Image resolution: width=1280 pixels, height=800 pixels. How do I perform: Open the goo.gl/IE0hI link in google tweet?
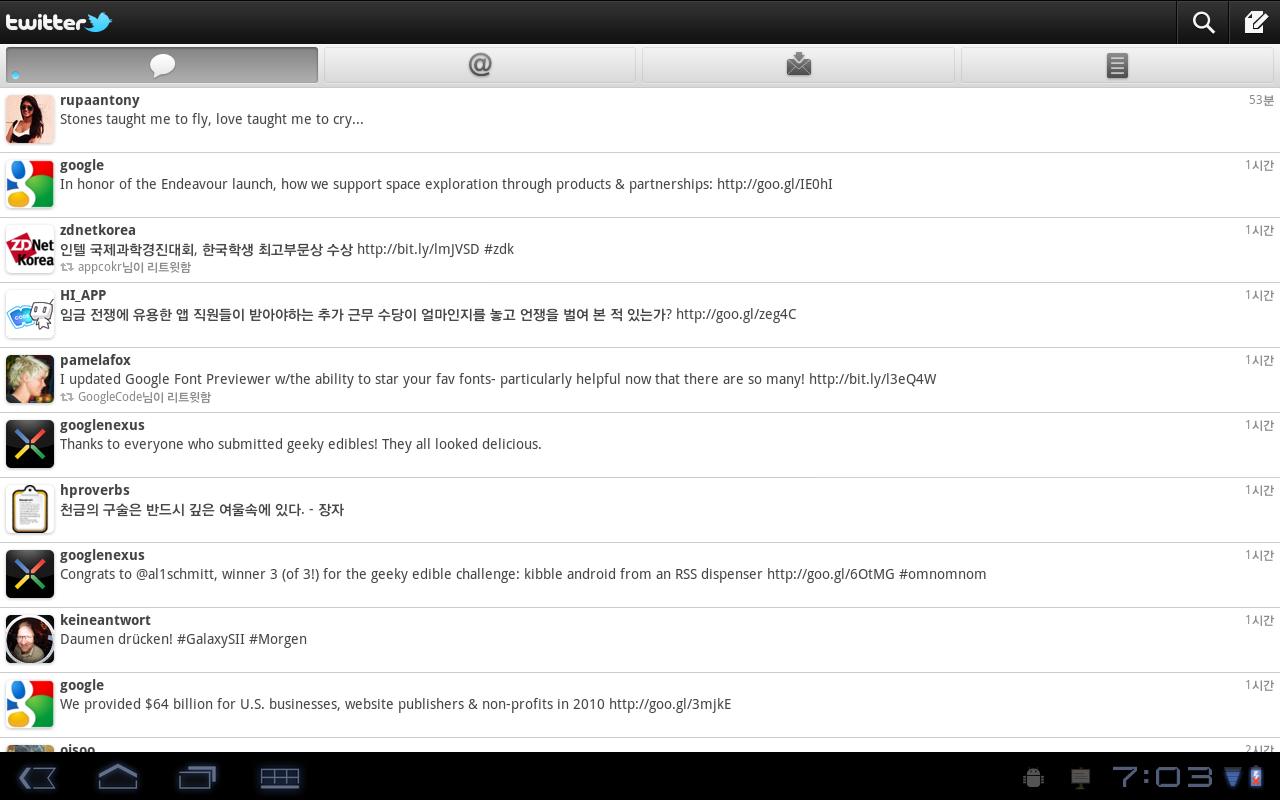[x=775, y=184]
